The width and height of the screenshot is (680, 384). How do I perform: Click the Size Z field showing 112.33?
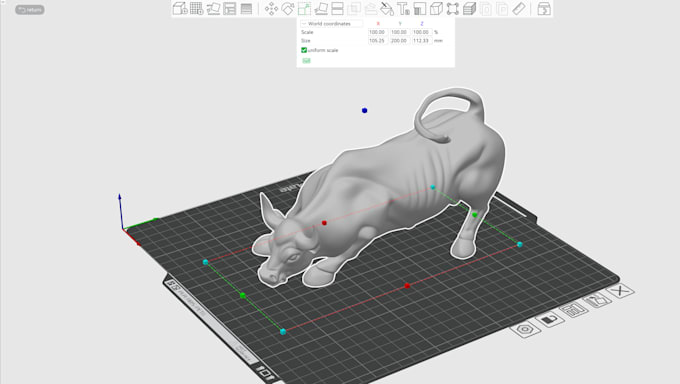(x=422, y=40)
